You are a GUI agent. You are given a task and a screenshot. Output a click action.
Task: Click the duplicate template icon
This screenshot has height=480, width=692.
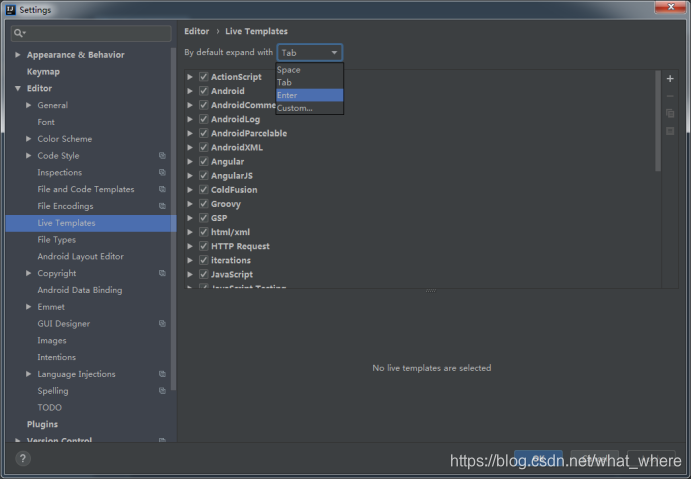[x=669, y=113]
